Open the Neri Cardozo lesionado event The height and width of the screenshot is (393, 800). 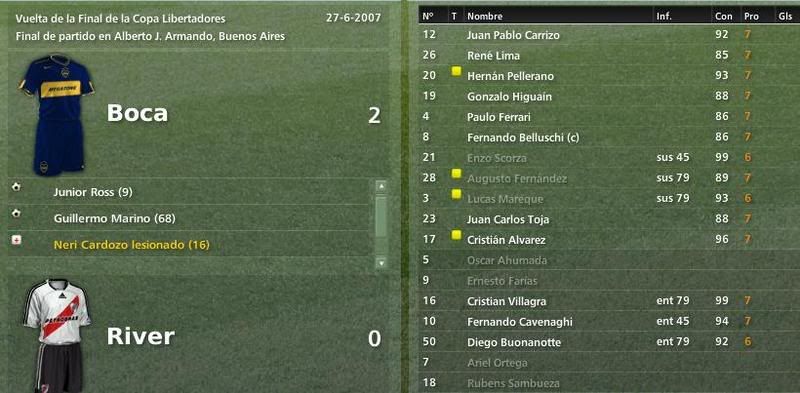(131, 245)
